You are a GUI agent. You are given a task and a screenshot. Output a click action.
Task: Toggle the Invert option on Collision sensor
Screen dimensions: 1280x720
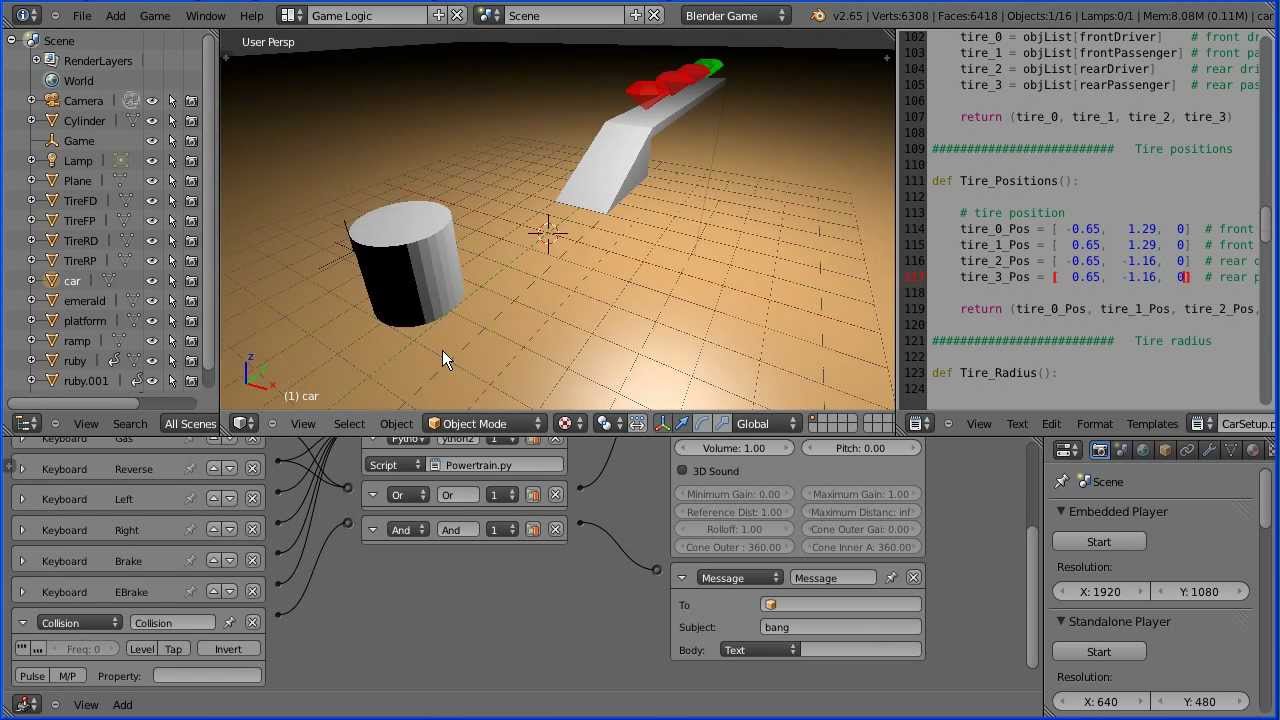(228, 649)
